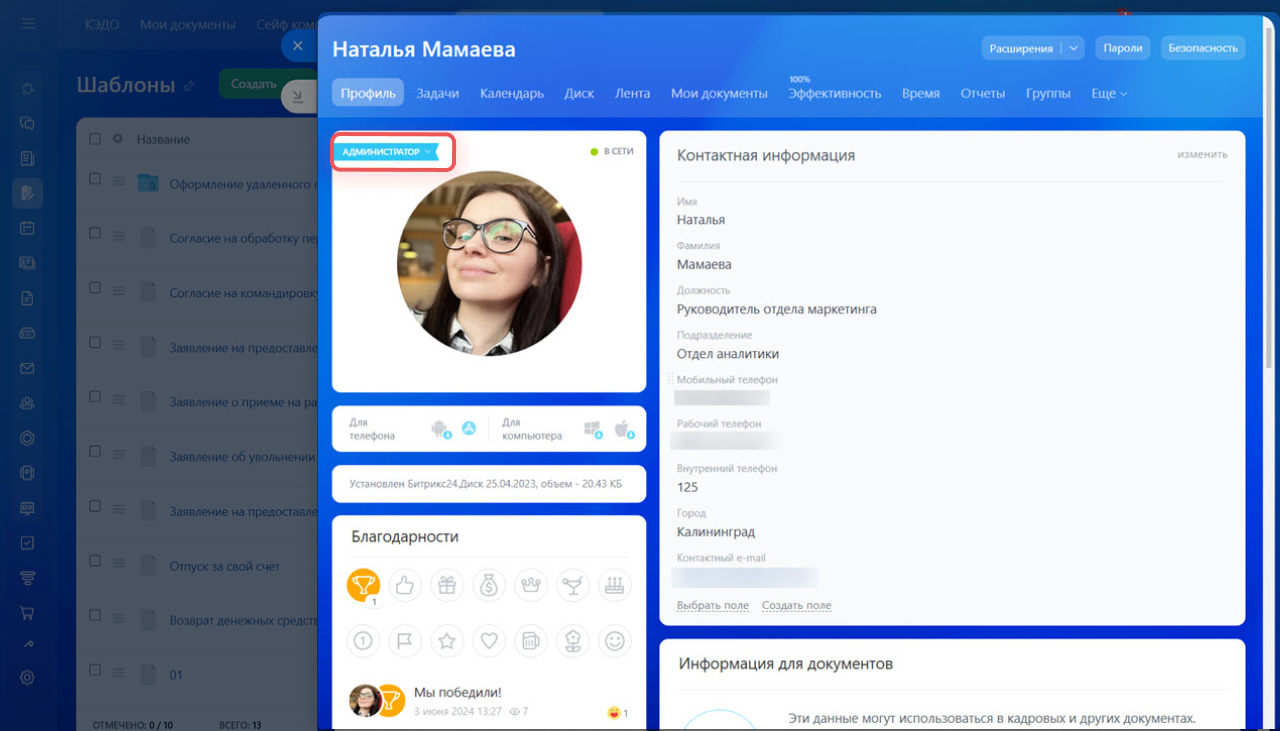Select the trophy gratitude badge

(363, 585)
